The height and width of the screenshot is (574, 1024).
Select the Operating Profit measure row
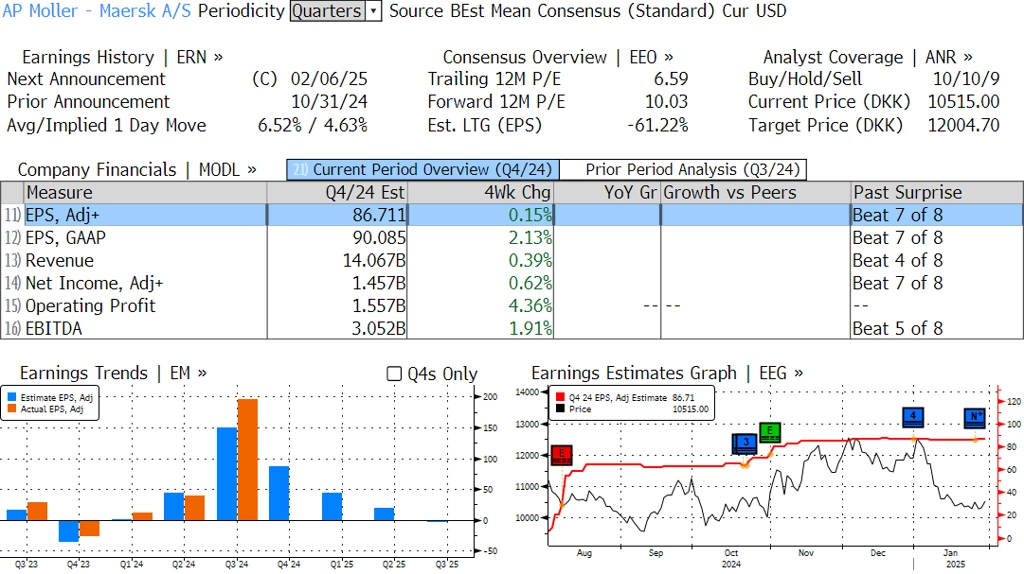(512, 306)
